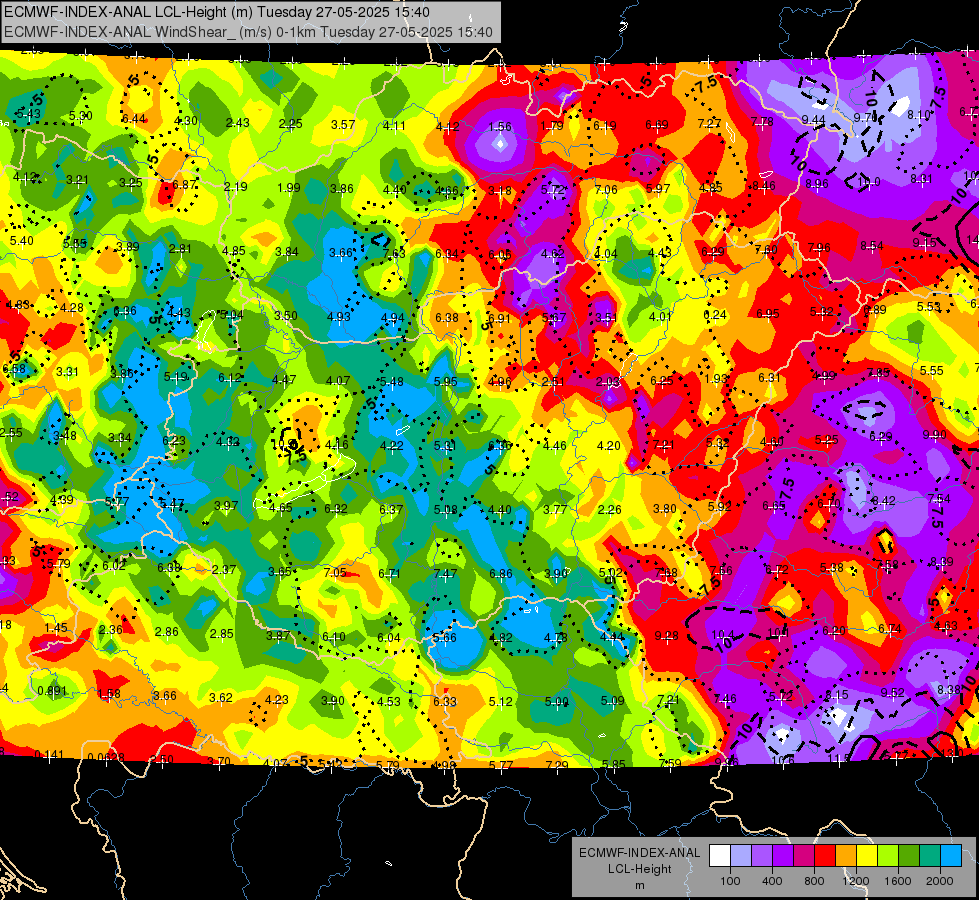Viewport: 979px width, 900px height.
Task: Click the legend scale label '1200'
Action: tap(855, 881)
